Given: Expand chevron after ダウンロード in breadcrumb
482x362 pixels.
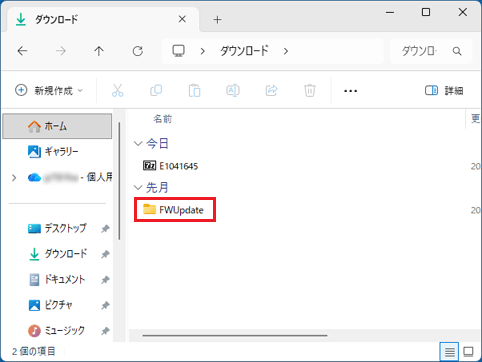Looking at the screenshot, I should (286, 51).
